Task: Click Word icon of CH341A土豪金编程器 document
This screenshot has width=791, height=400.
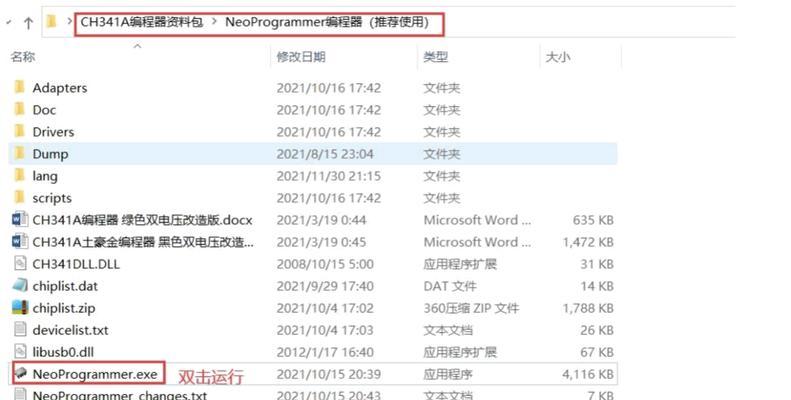Action: [x=20, y=242]
